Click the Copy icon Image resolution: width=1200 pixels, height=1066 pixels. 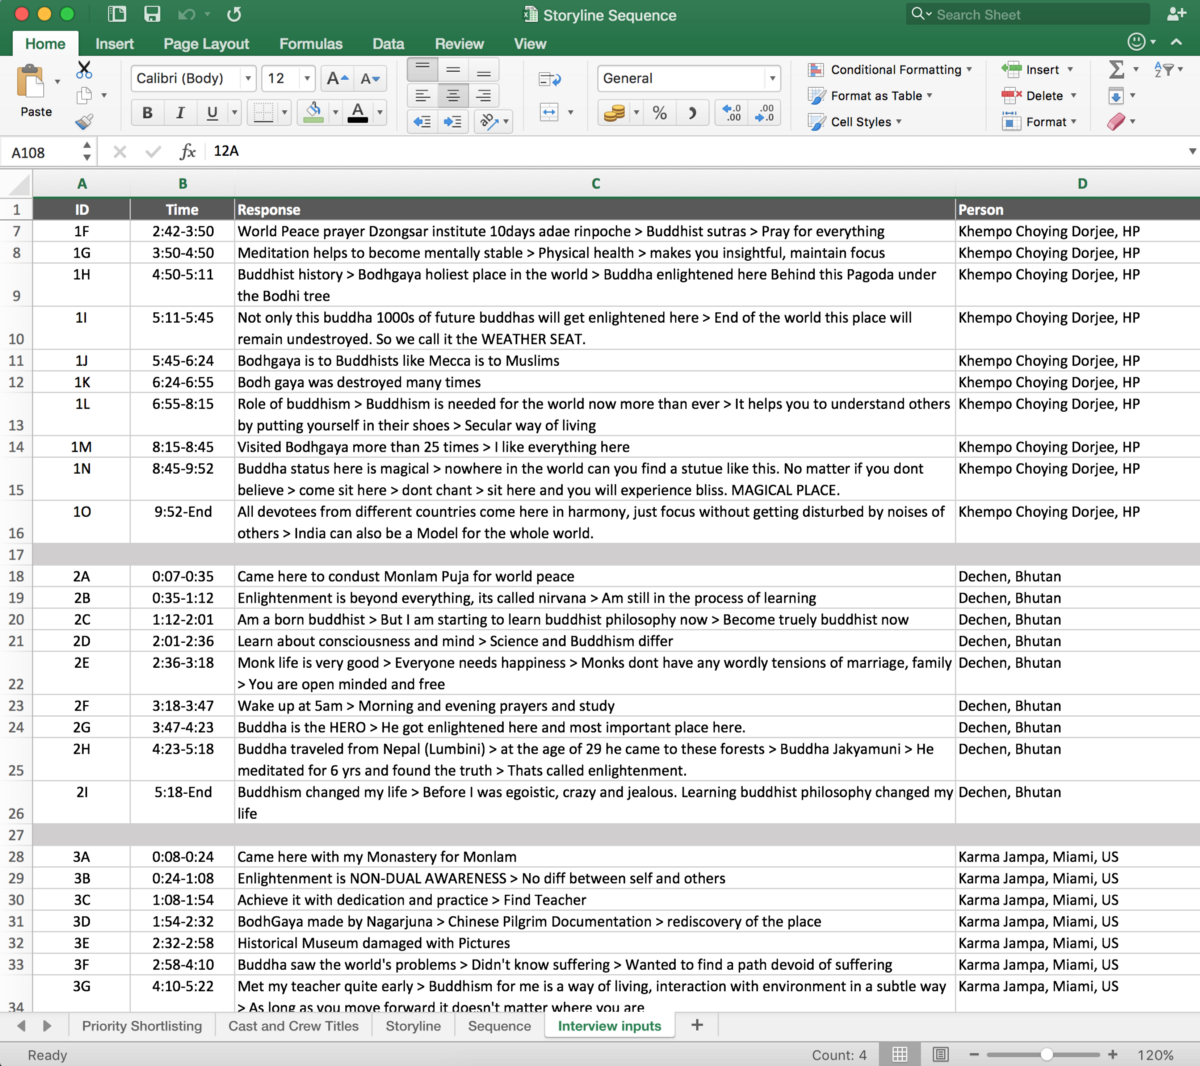coord(84,96)
